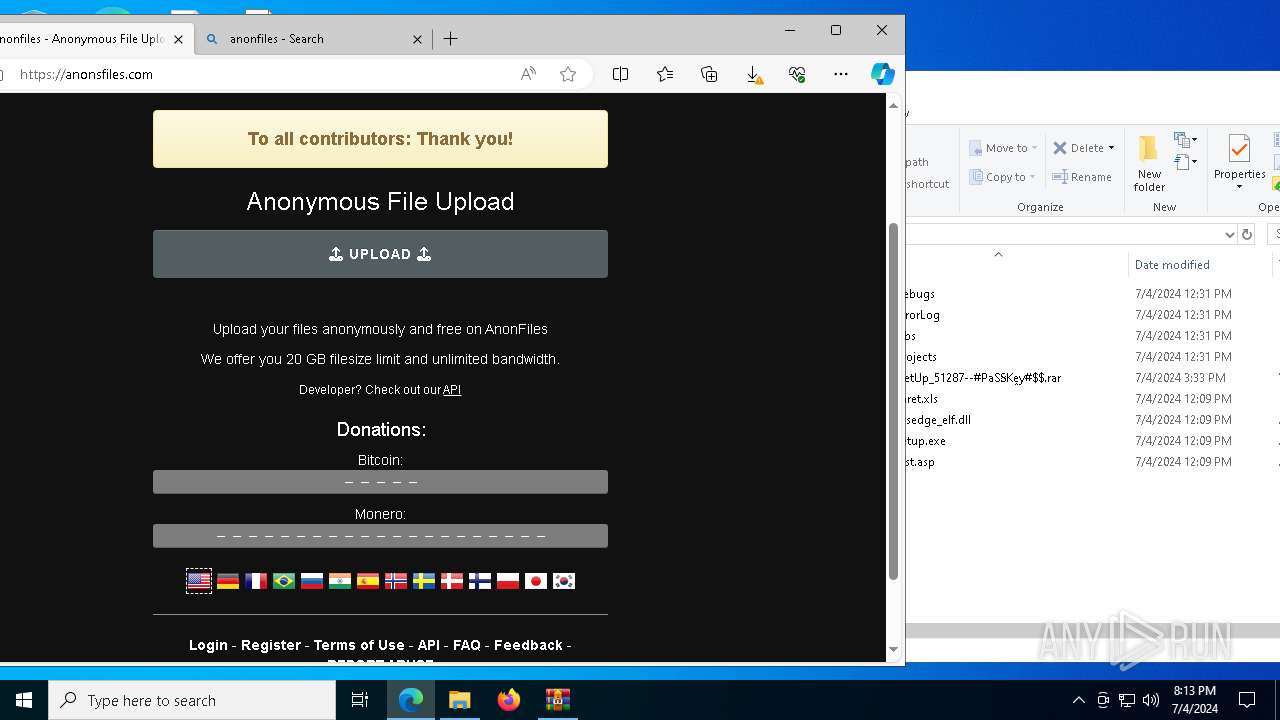
Task: Select the setup.exe file row
Action: point(1090,441)
